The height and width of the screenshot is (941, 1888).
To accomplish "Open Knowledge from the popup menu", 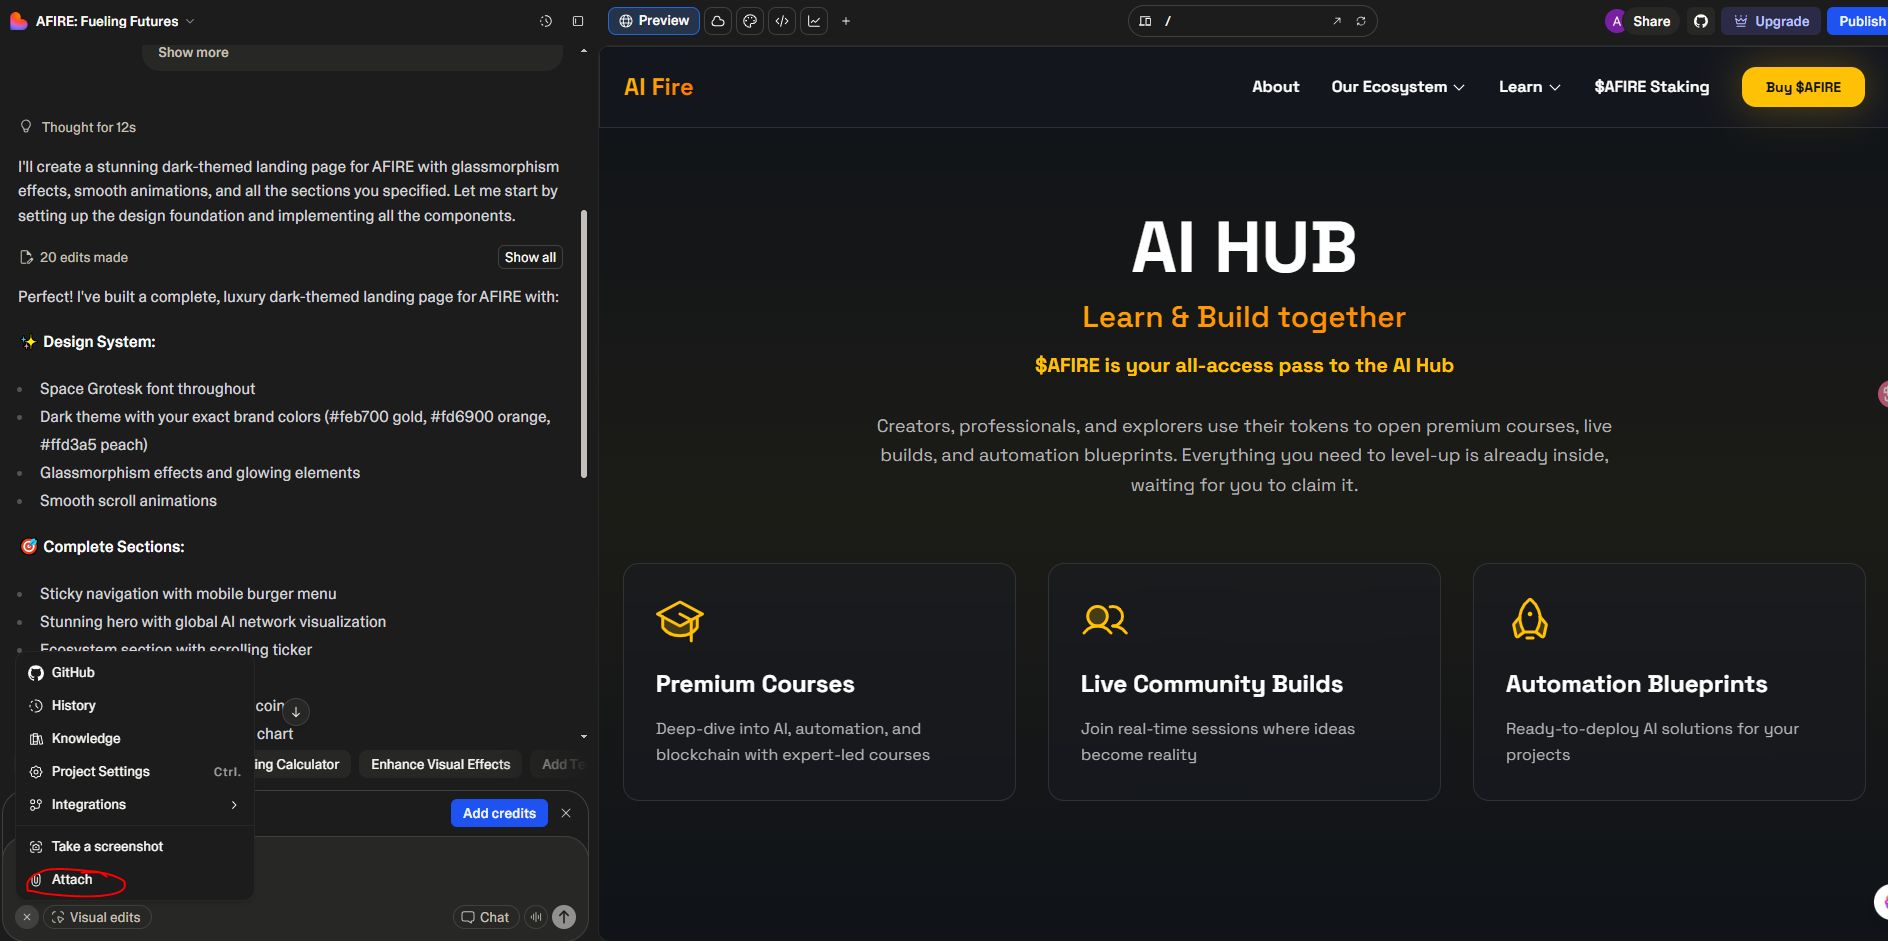I will pos(135,739).
